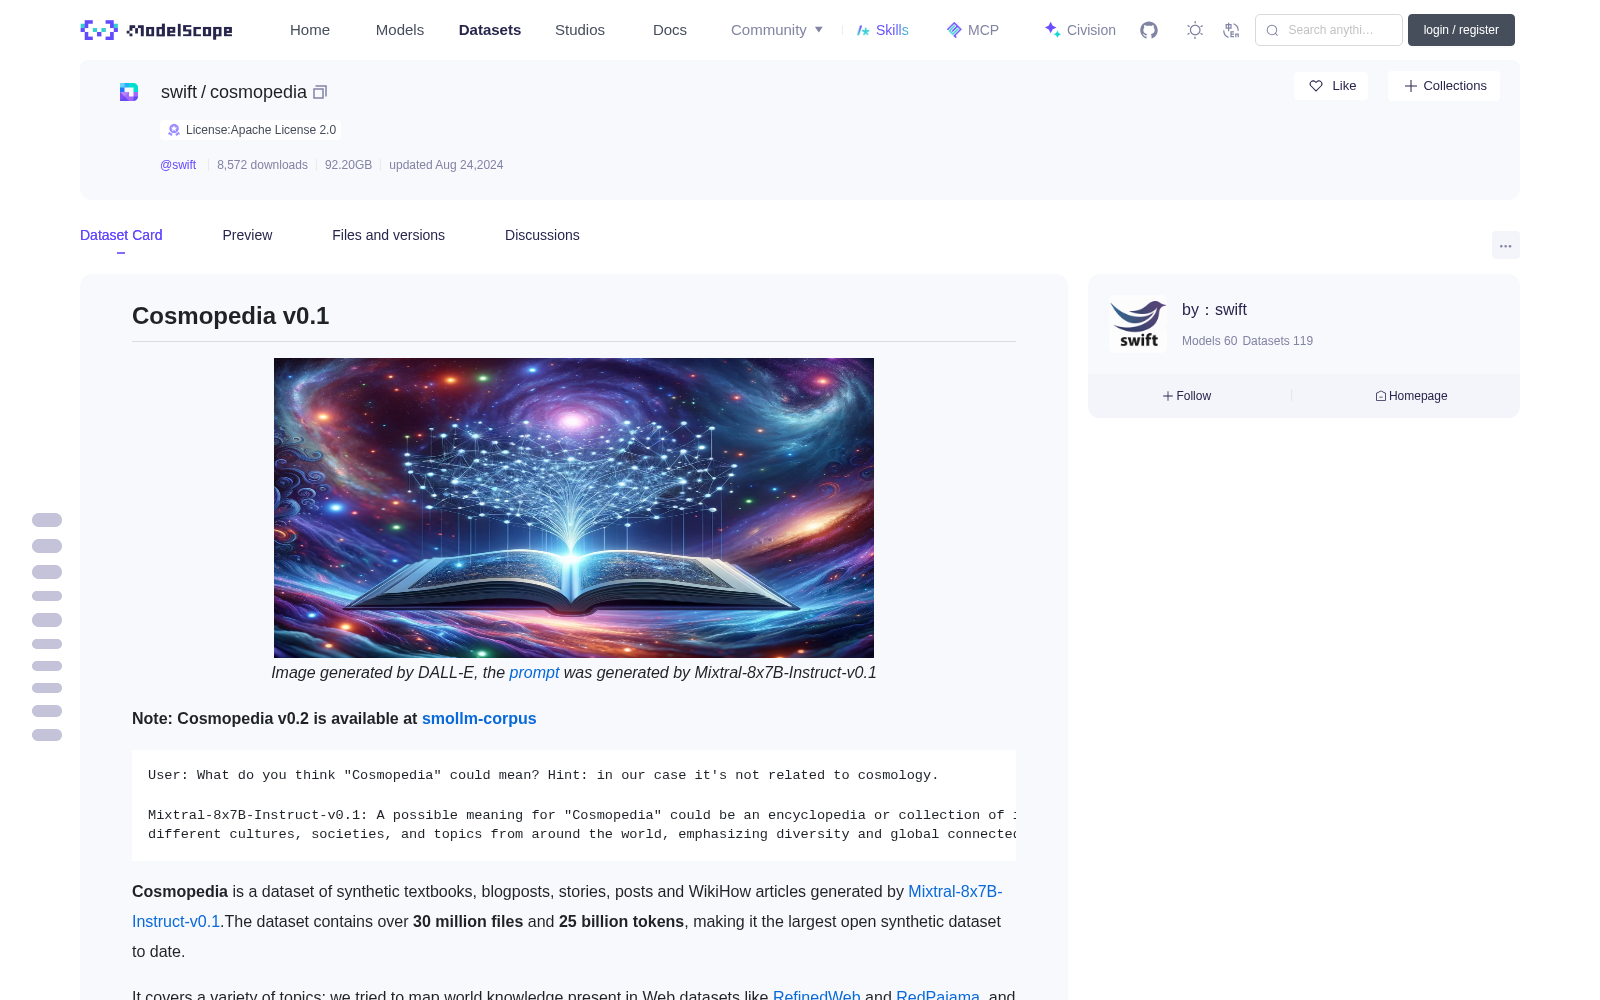Open the Docs page
Screen dimensions: 1600x1000
point(670,30)
